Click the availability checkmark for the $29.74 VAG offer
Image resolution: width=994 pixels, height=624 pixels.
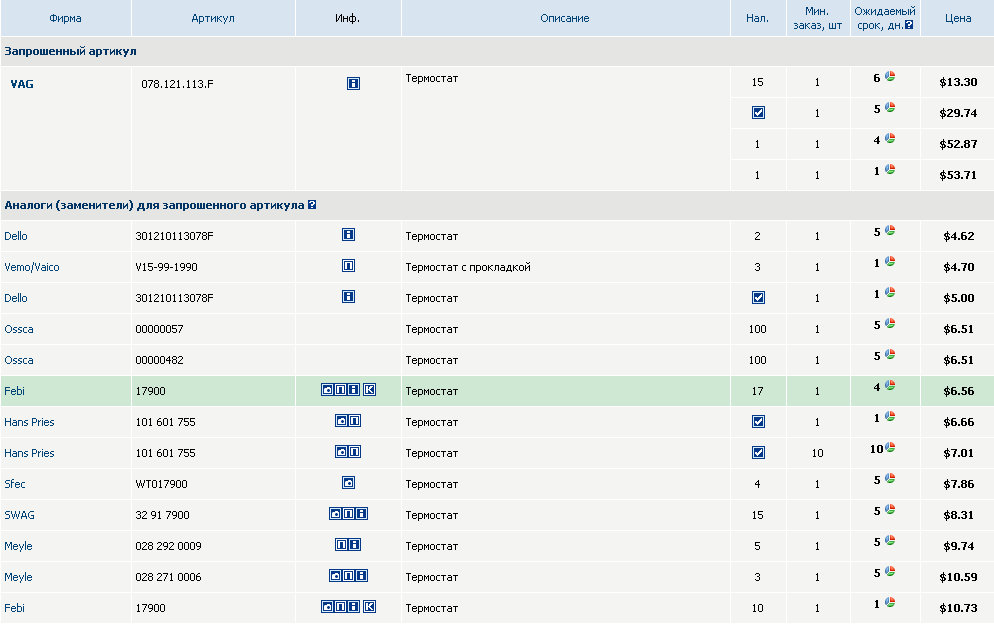click(x=758, y=113)
